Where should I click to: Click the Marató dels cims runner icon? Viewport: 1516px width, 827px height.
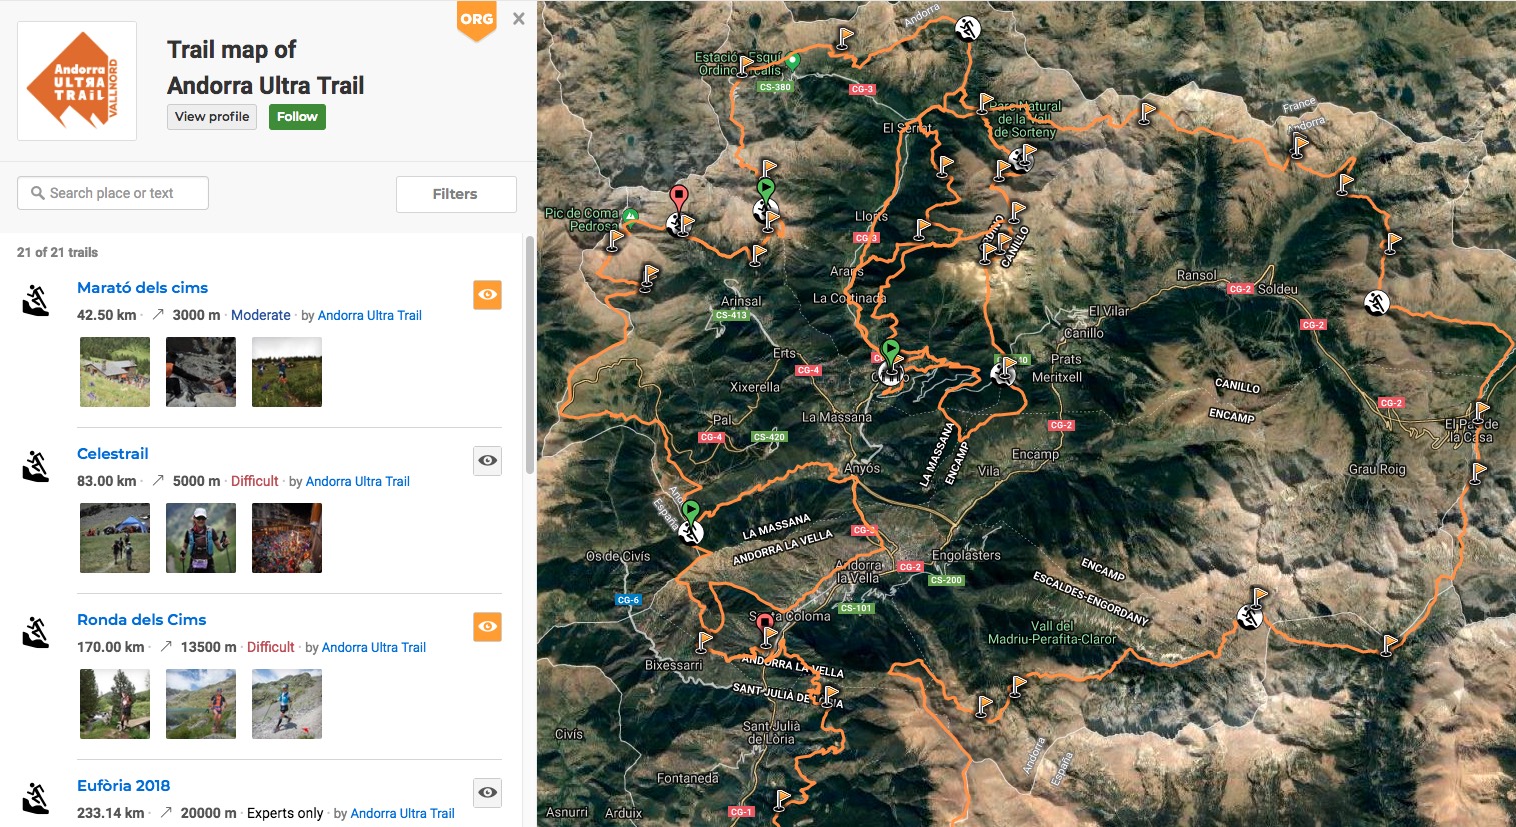(36, 300)
